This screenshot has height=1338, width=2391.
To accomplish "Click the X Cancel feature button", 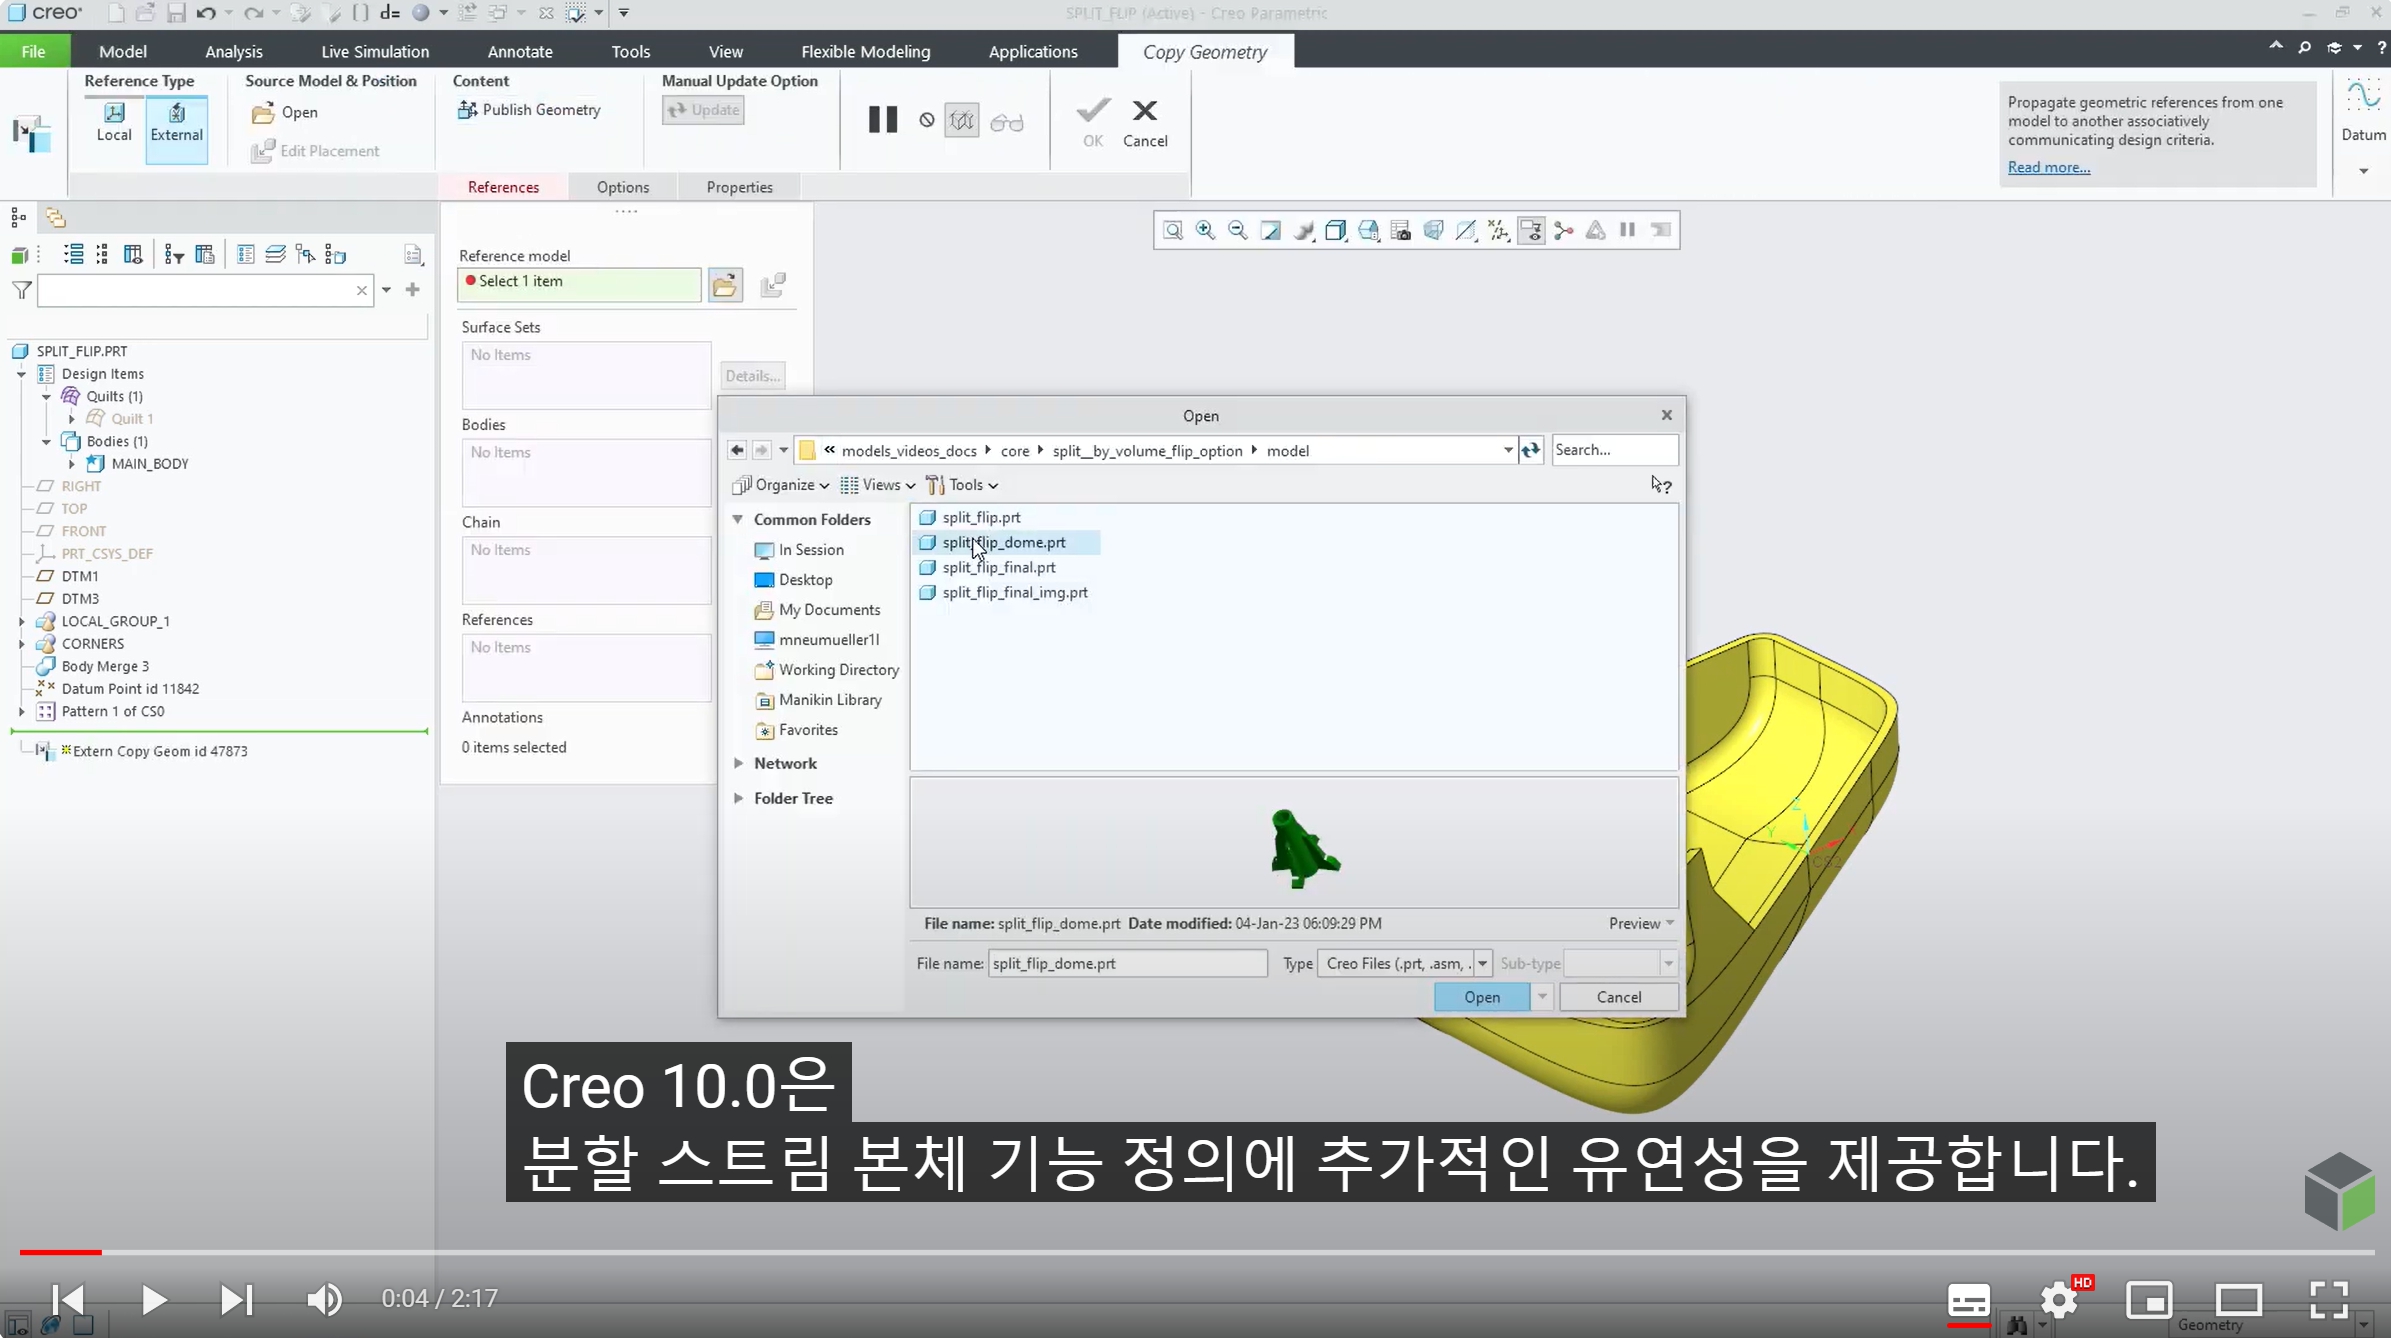I will click(x=1145, y=123).
